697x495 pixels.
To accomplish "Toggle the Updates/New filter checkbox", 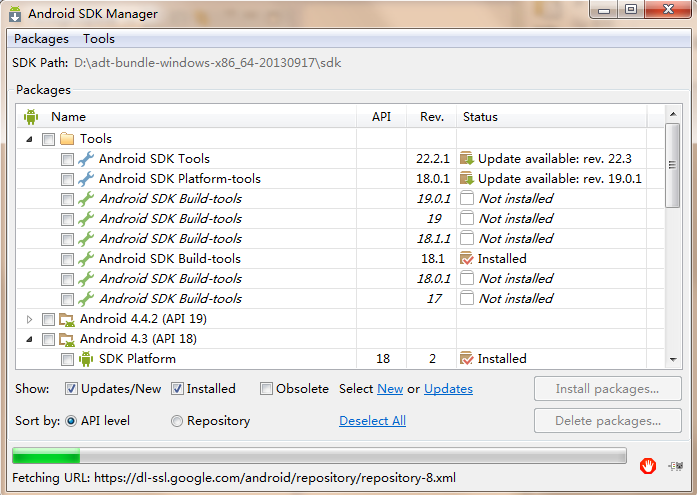I will (72, 389).
